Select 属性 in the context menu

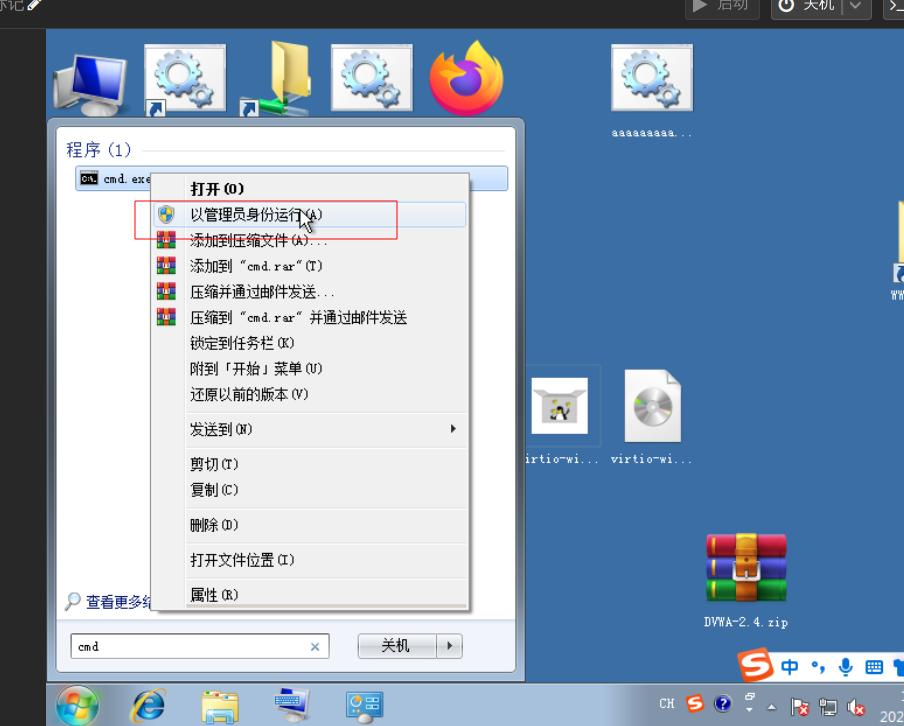coord(214,595)
